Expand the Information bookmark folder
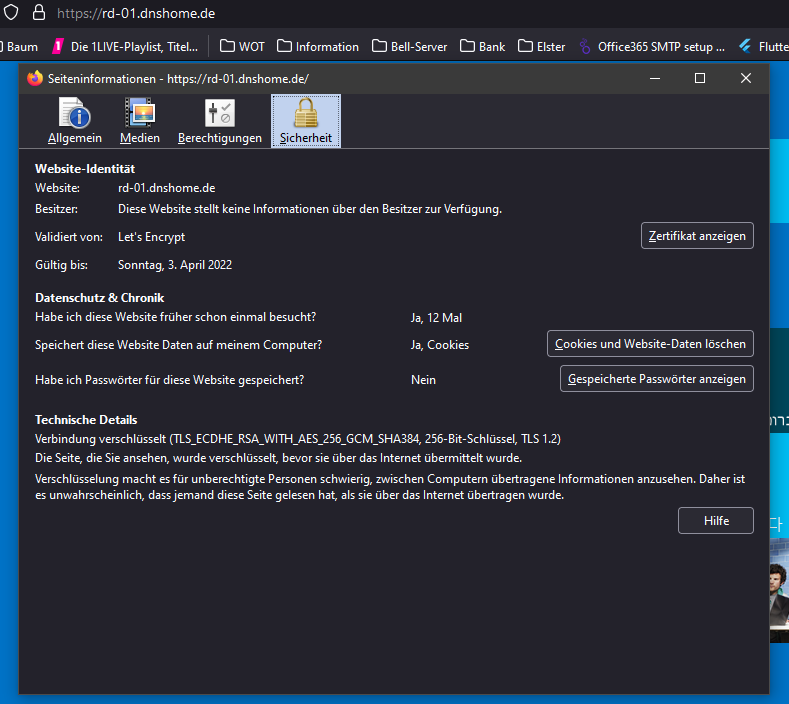789x704 pixels. [x=318, y=46]
